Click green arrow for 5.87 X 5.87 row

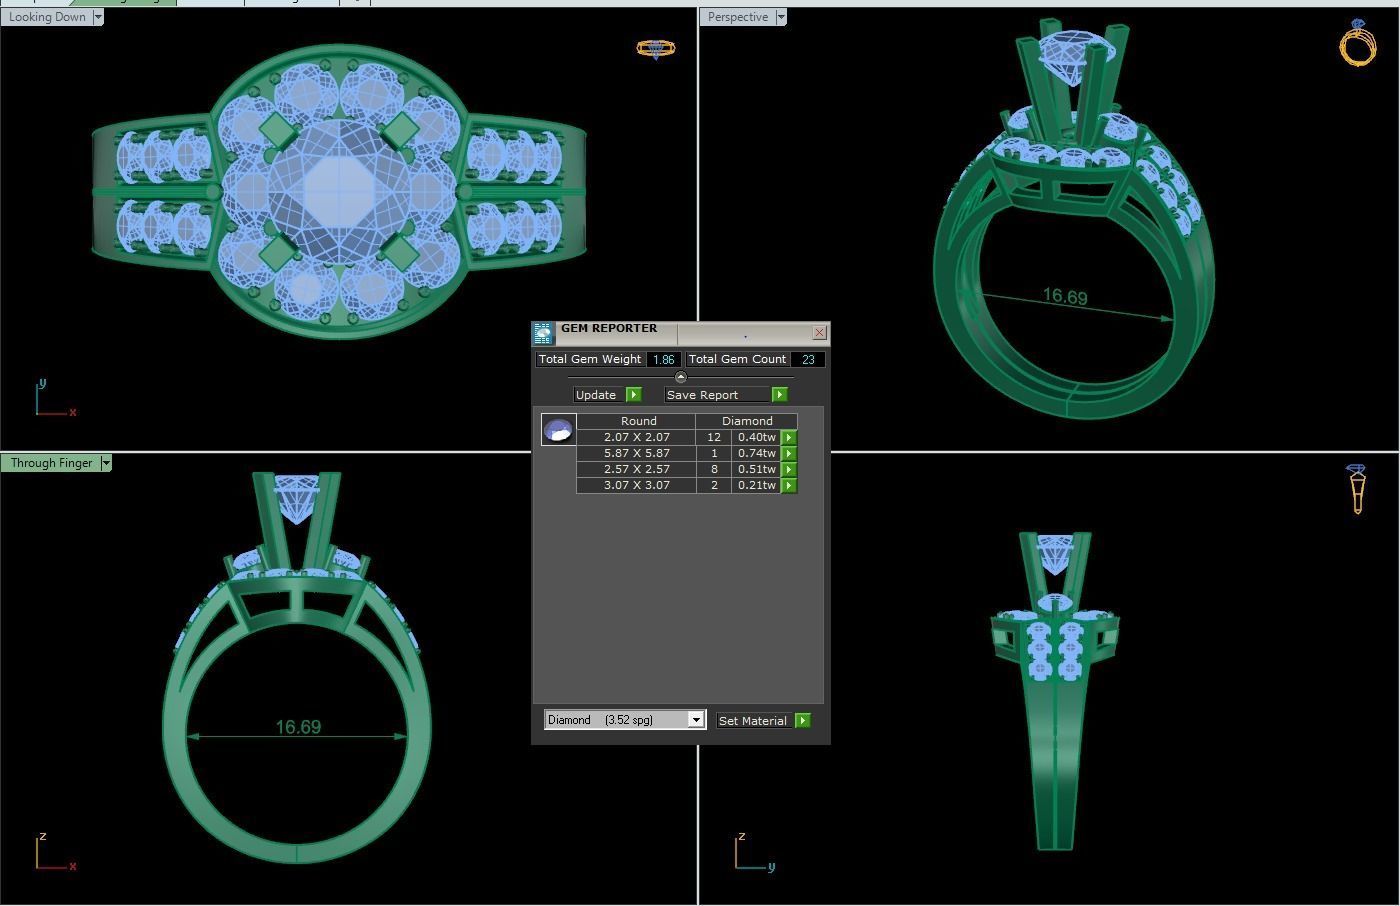coord(789,453)
